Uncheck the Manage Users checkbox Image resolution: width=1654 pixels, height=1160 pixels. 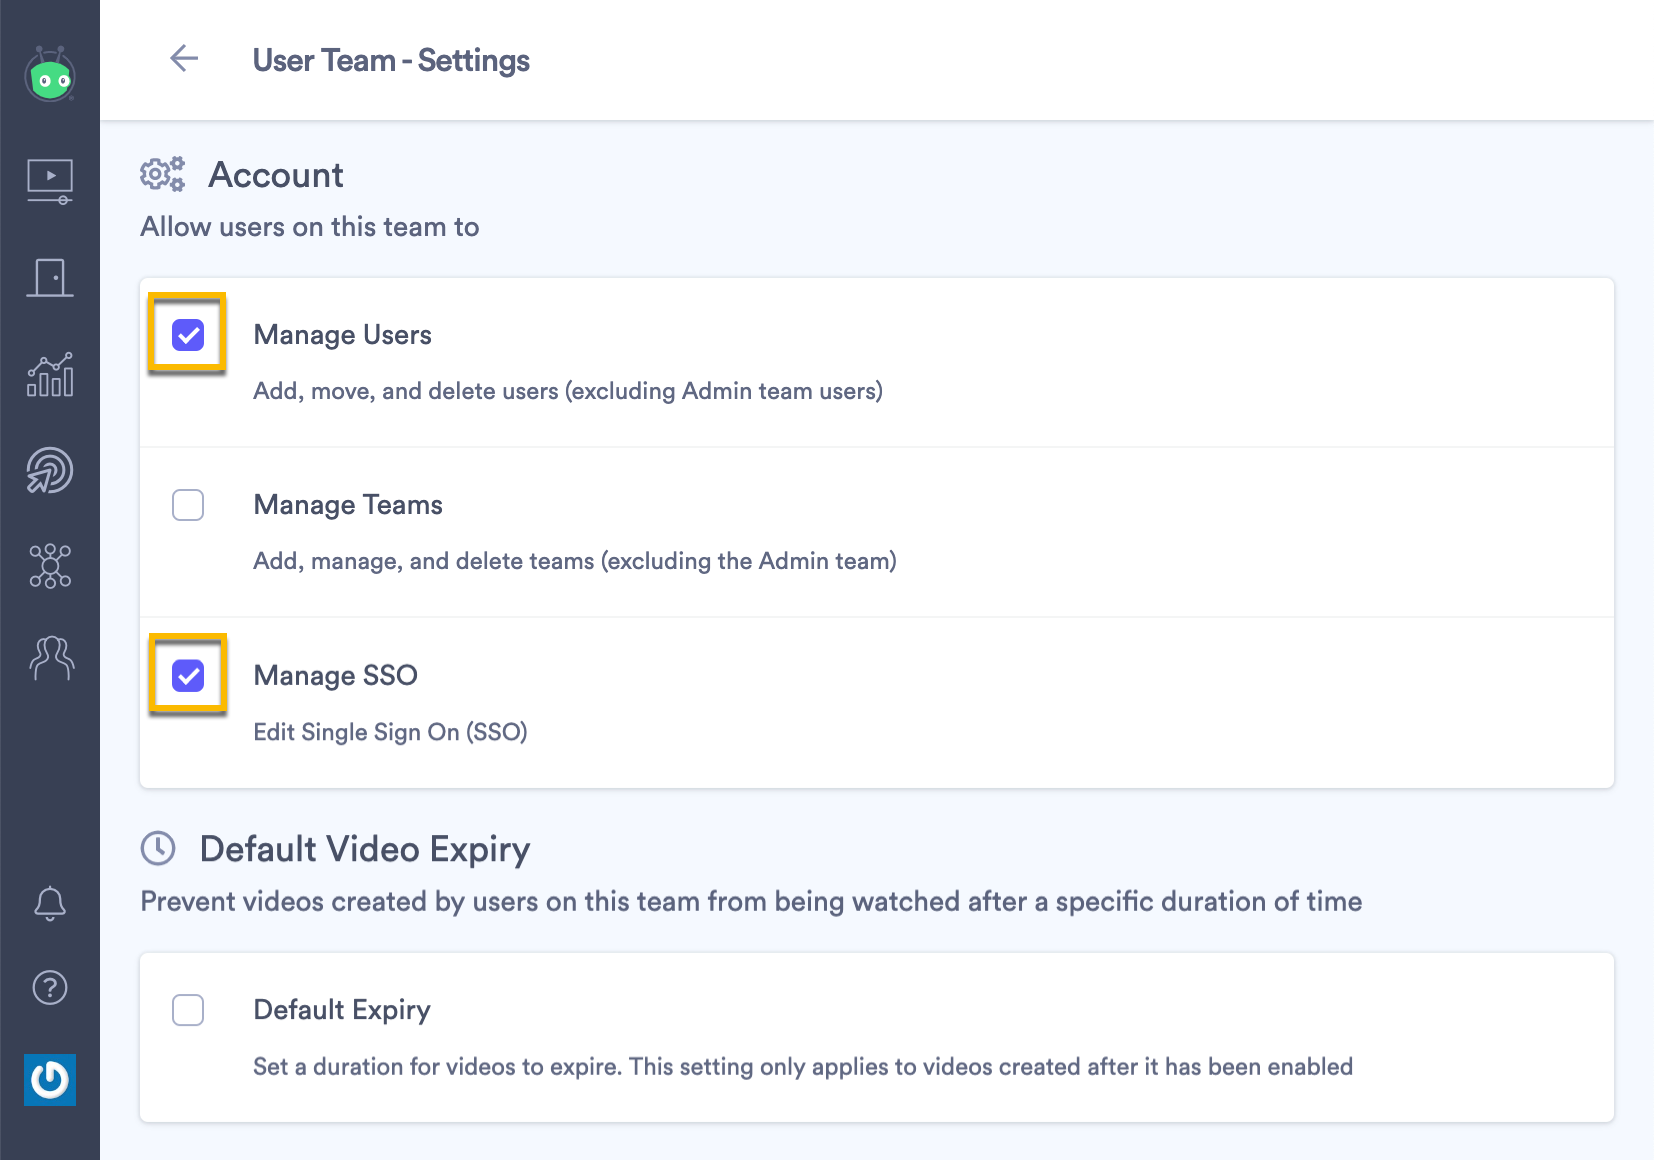pyautogui.click(x=188, y=335)
